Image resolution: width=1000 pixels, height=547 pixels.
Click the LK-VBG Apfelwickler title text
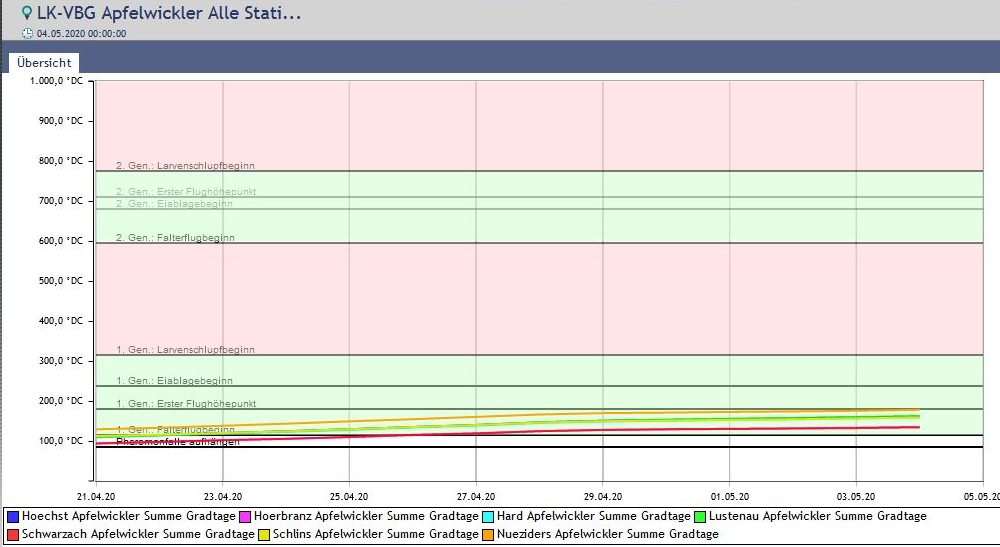click(x=168, y=14)
